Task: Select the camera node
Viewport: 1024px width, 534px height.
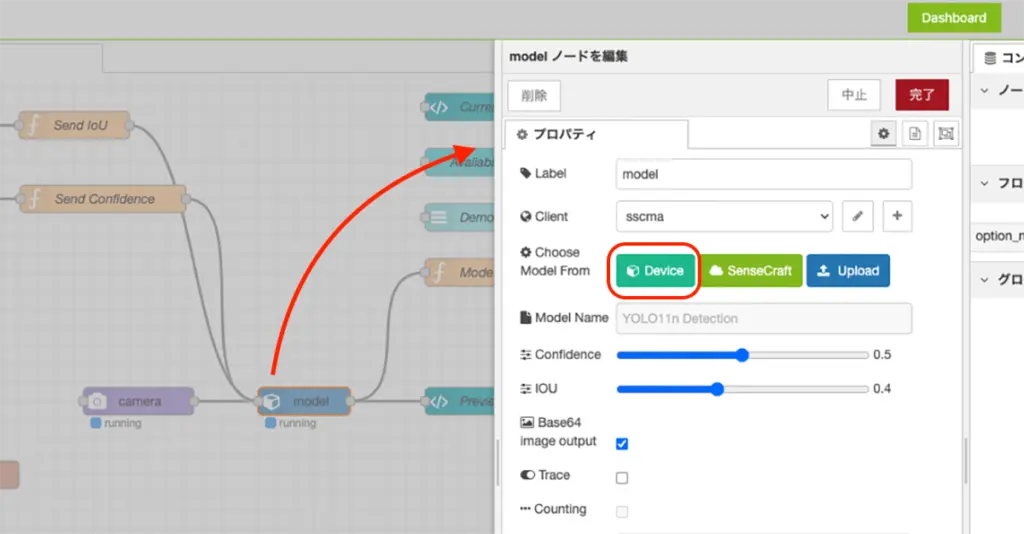Action: tap(138, 401)
